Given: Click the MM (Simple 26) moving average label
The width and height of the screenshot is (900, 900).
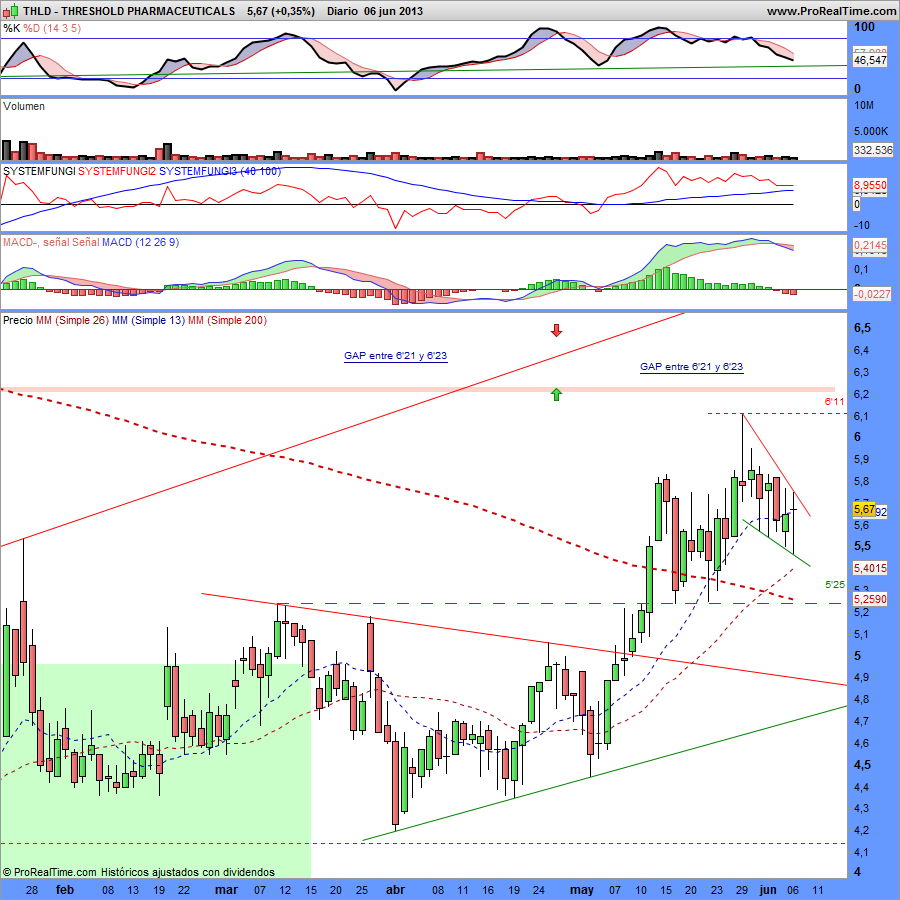Looking at the screenshot, I should pos(72,320).
